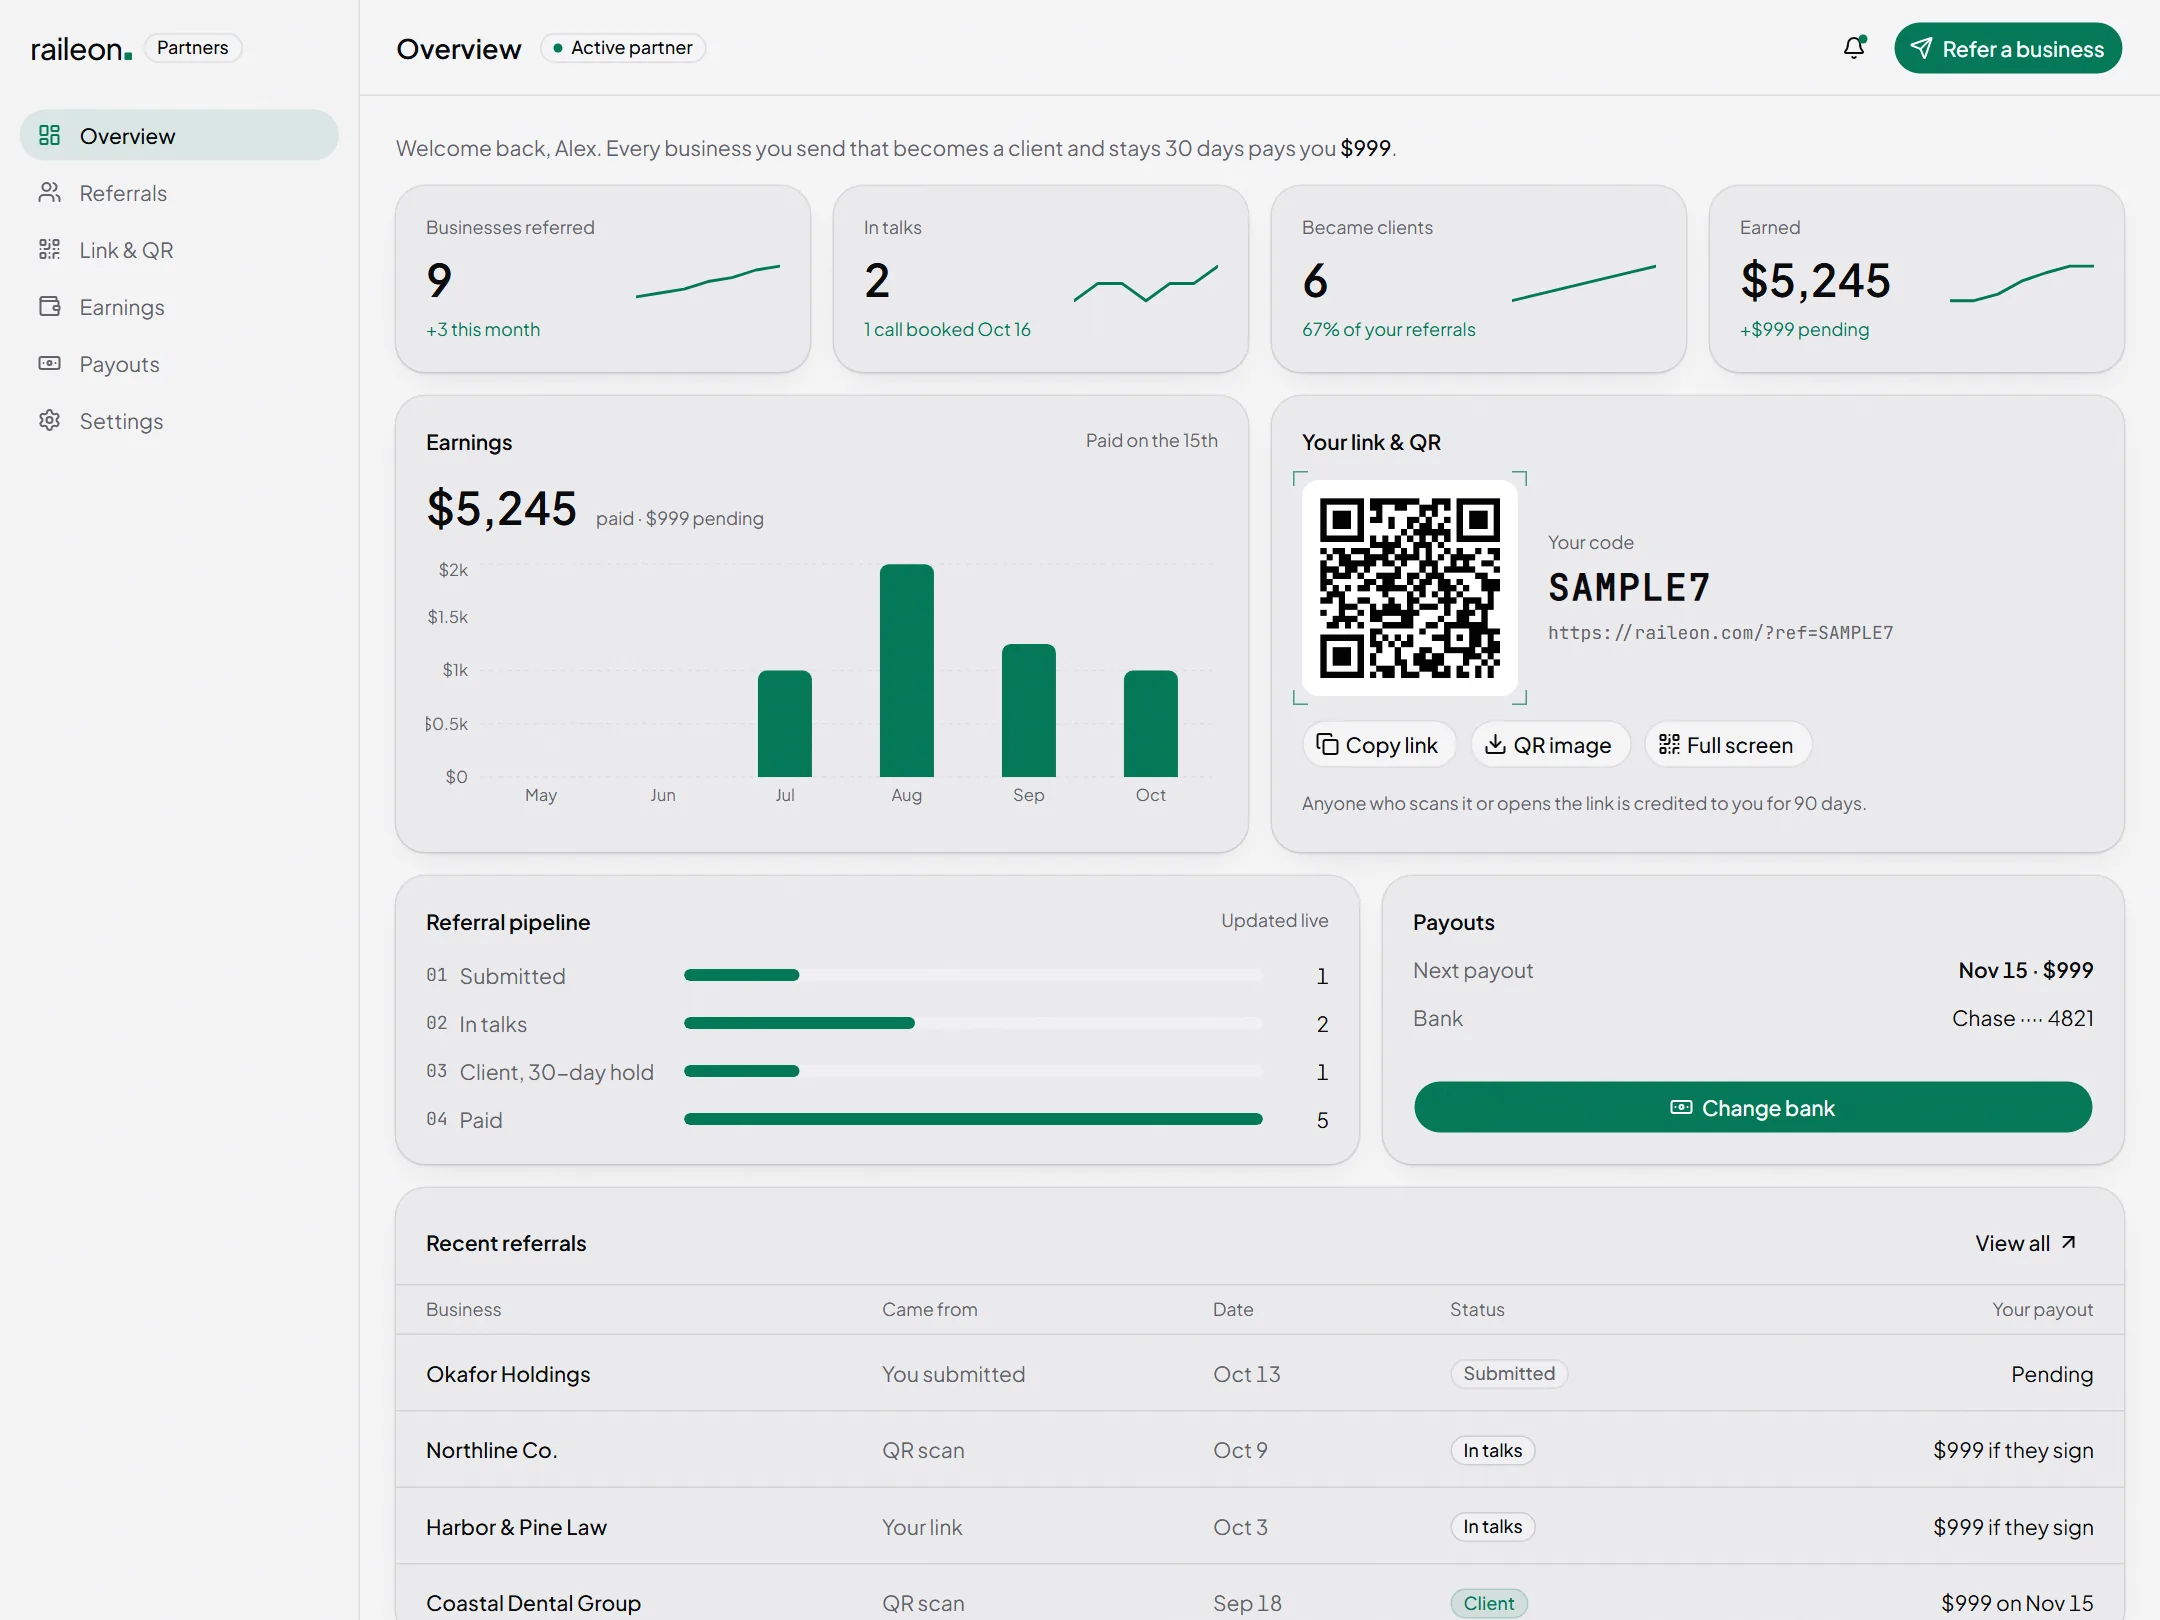Open the Earnings page

pyautogui.click(x=179, y=306)
